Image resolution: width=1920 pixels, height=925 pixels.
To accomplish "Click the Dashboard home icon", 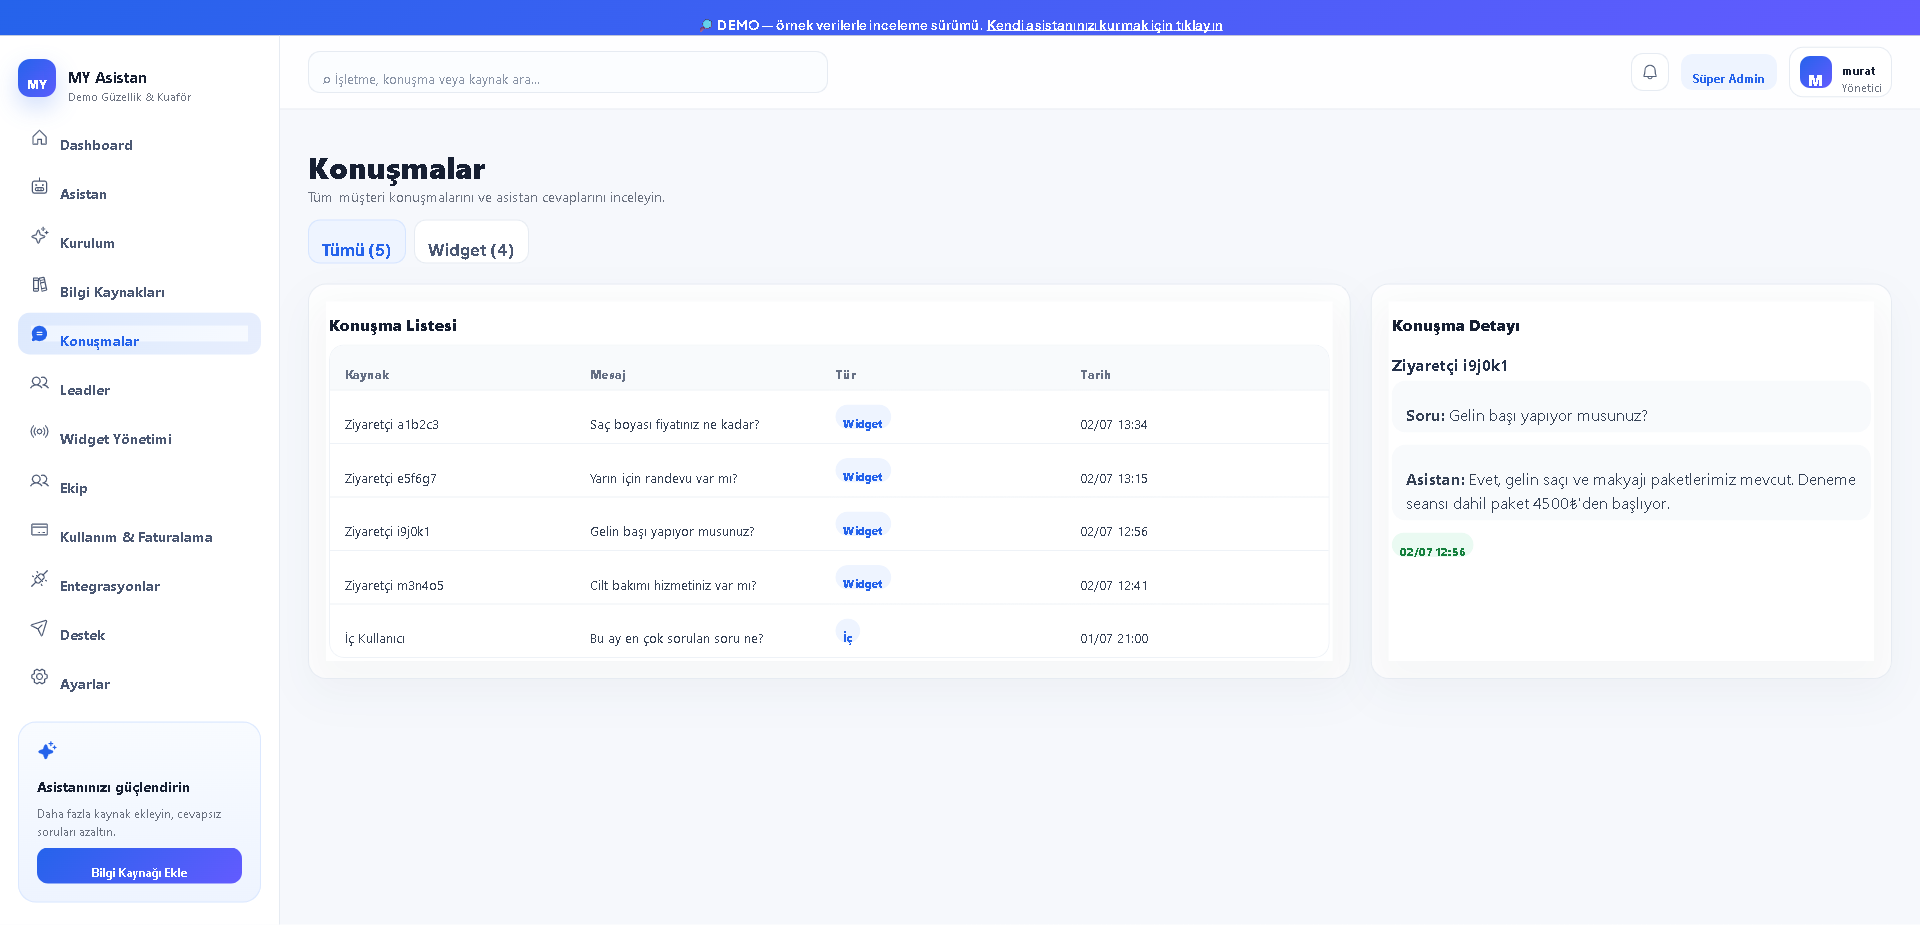I will coord(39,137).
